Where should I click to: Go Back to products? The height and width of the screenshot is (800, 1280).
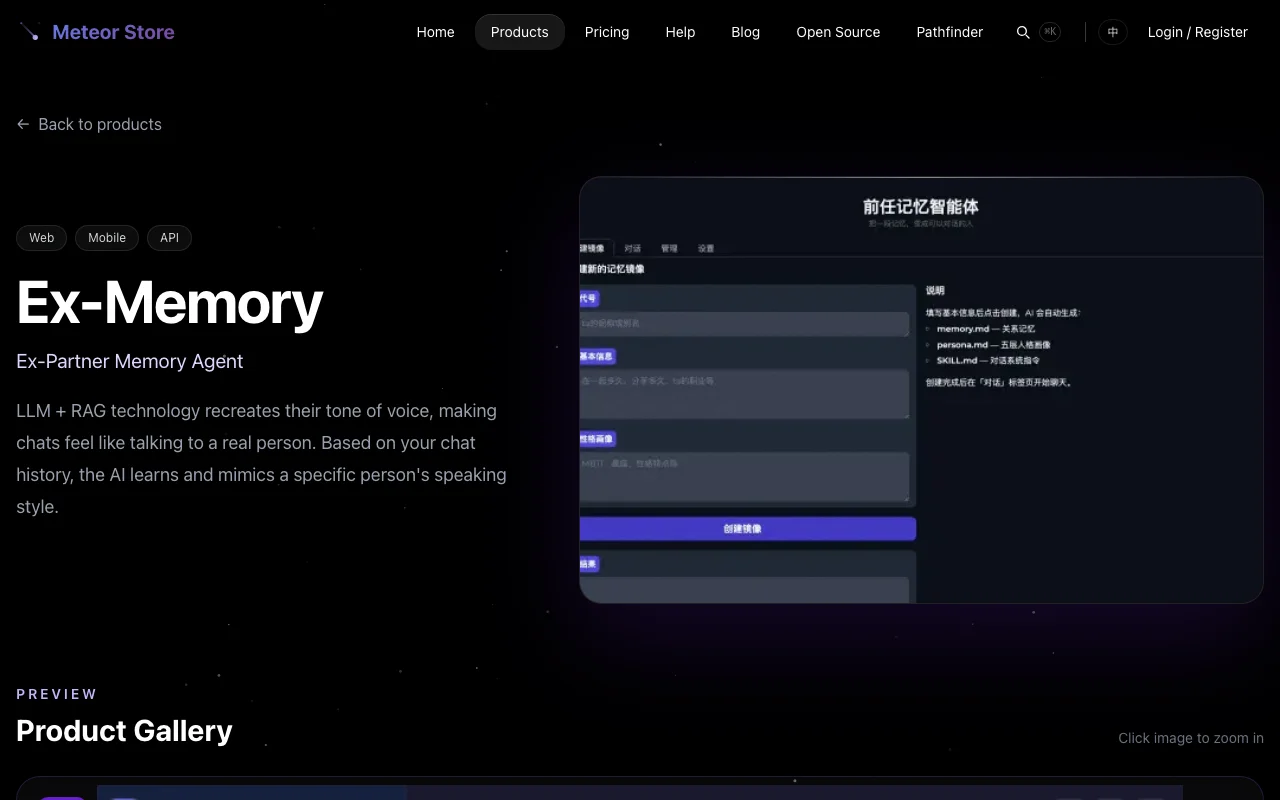point(89,124)
